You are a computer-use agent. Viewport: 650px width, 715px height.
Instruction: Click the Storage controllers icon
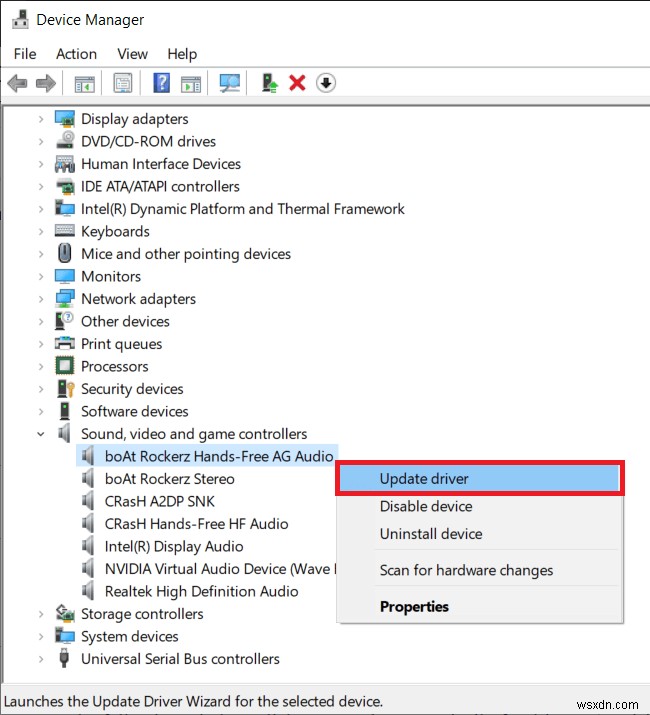[x=65, y=613]
